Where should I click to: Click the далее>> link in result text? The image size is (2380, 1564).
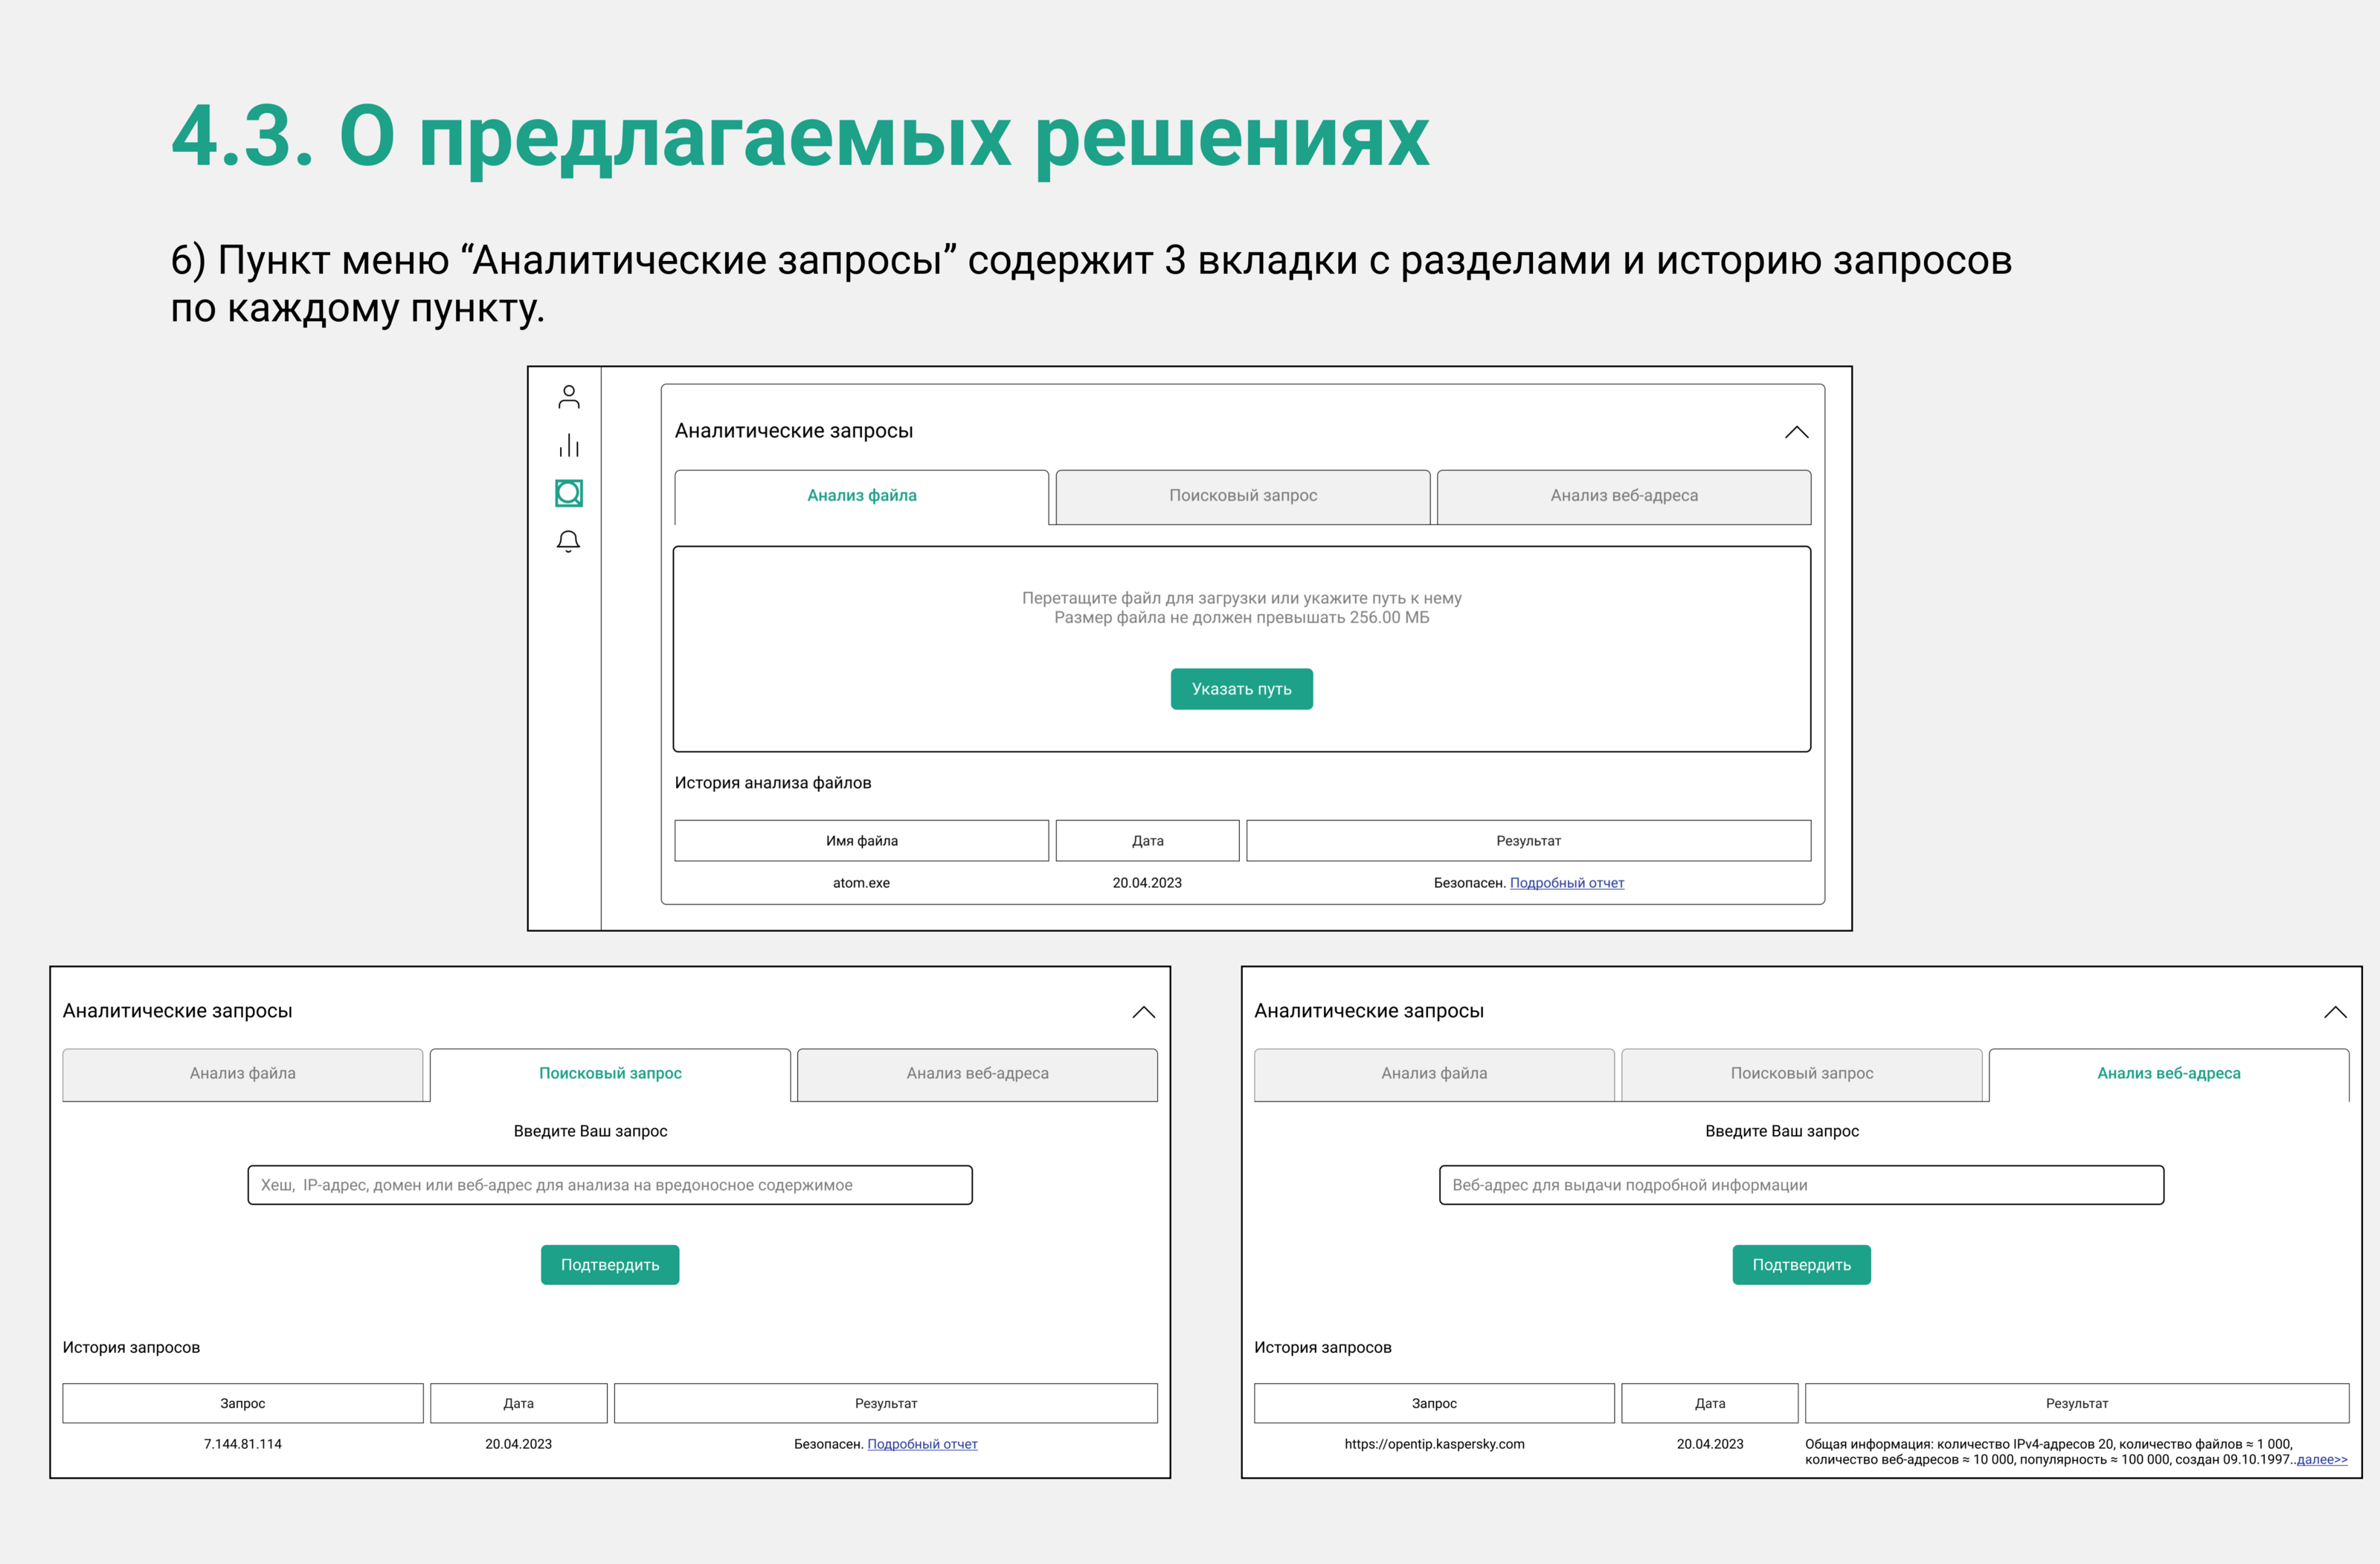pyautogui.click(x=2321, y=1460)
